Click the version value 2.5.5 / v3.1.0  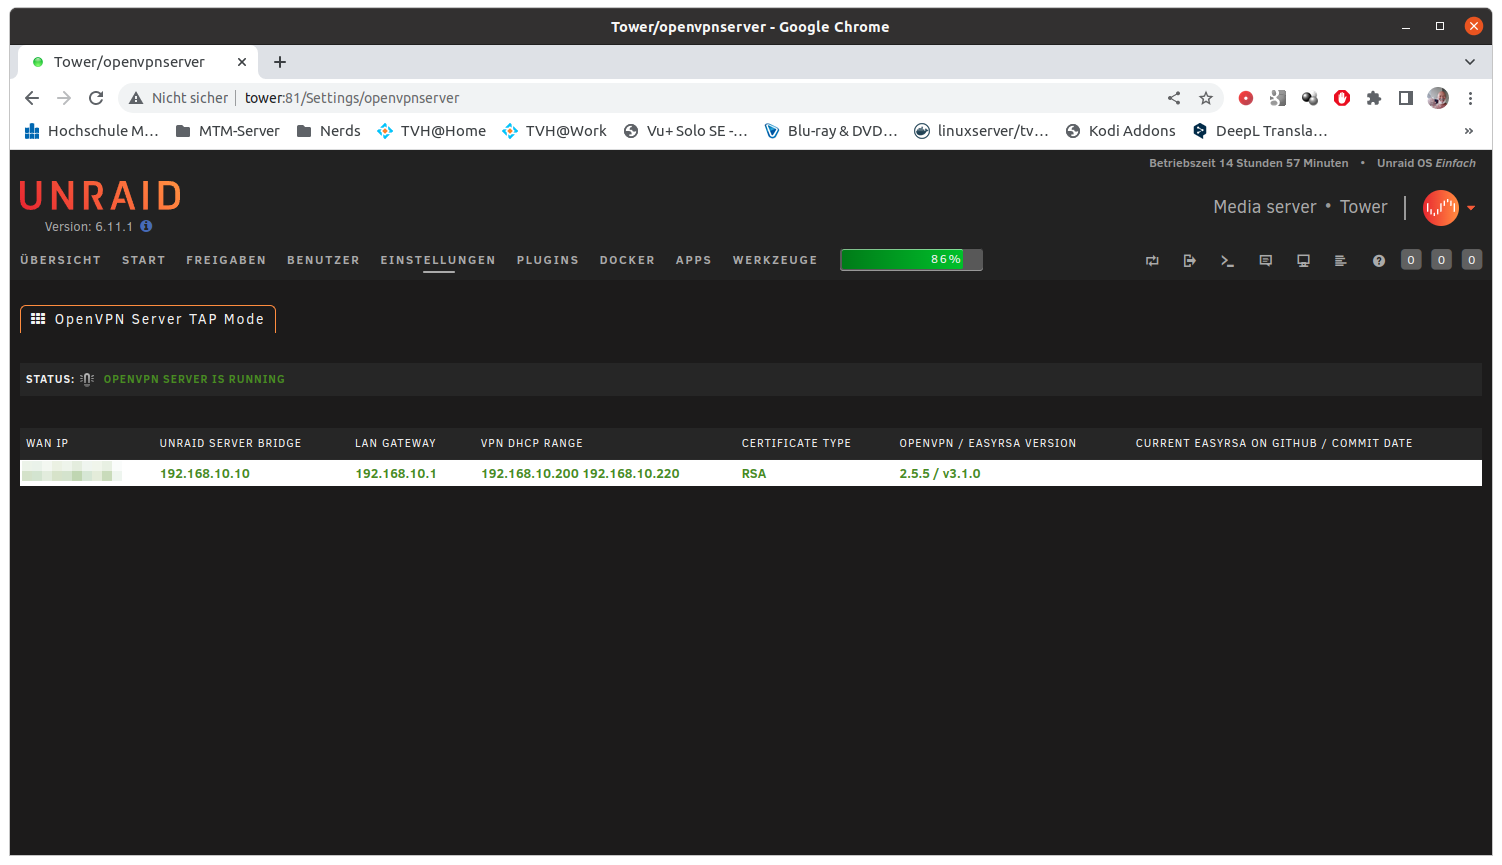coord(940,474)
